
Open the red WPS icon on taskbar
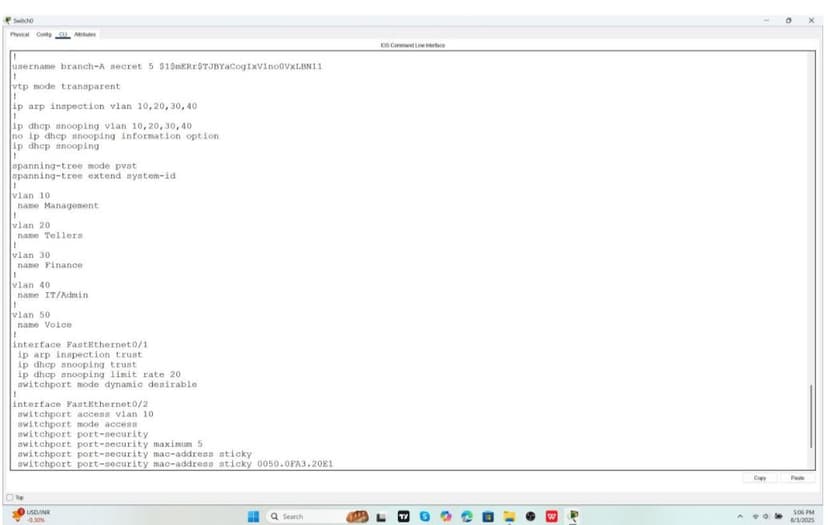[x=552, y=517]
